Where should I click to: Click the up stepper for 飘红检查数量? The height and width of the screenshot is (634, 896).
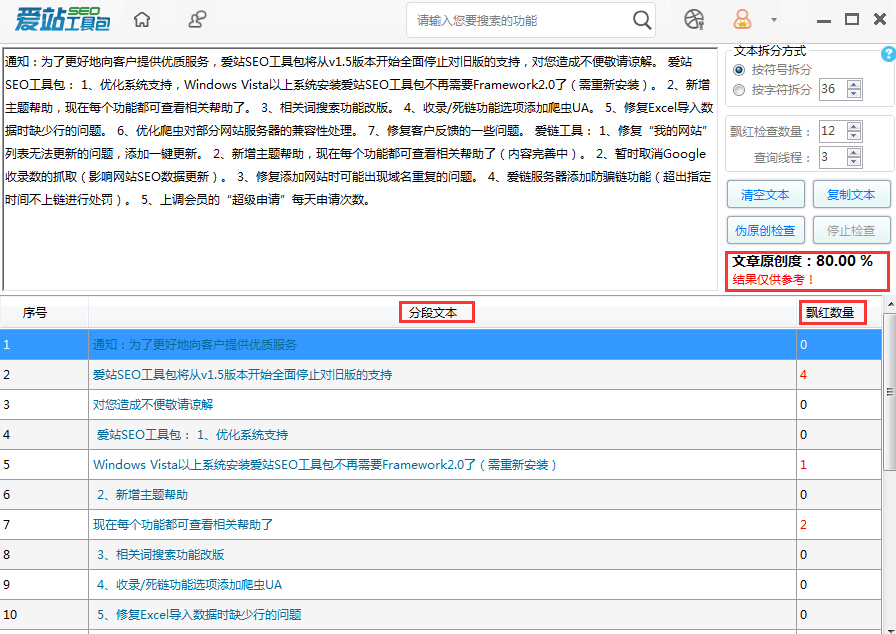[853, 125]
